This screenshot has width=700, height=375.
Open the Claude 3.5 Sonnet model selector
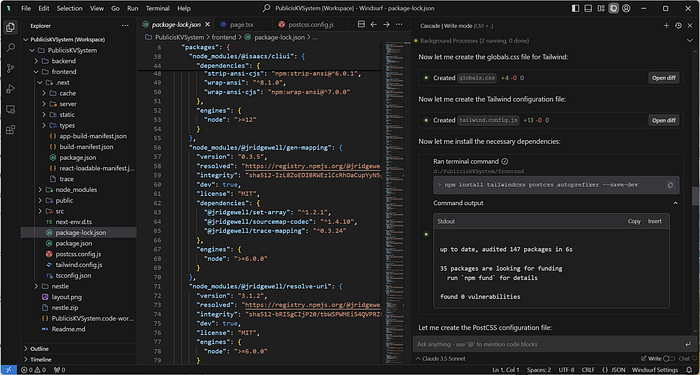pos(440,358)
